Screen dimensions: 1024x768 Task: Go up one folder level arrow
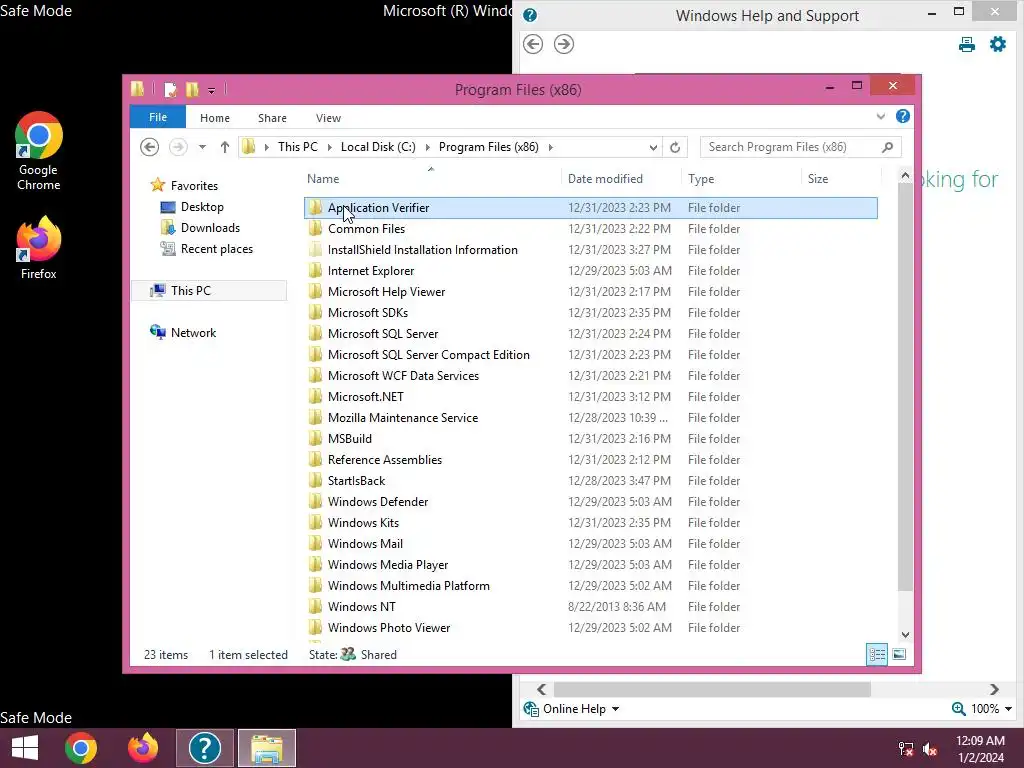[x=225, y=147]
